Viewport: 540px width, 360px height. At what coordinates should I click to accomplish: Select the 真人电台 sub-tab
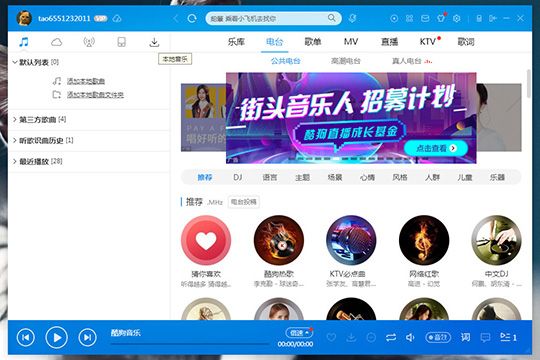pos(407,61)
